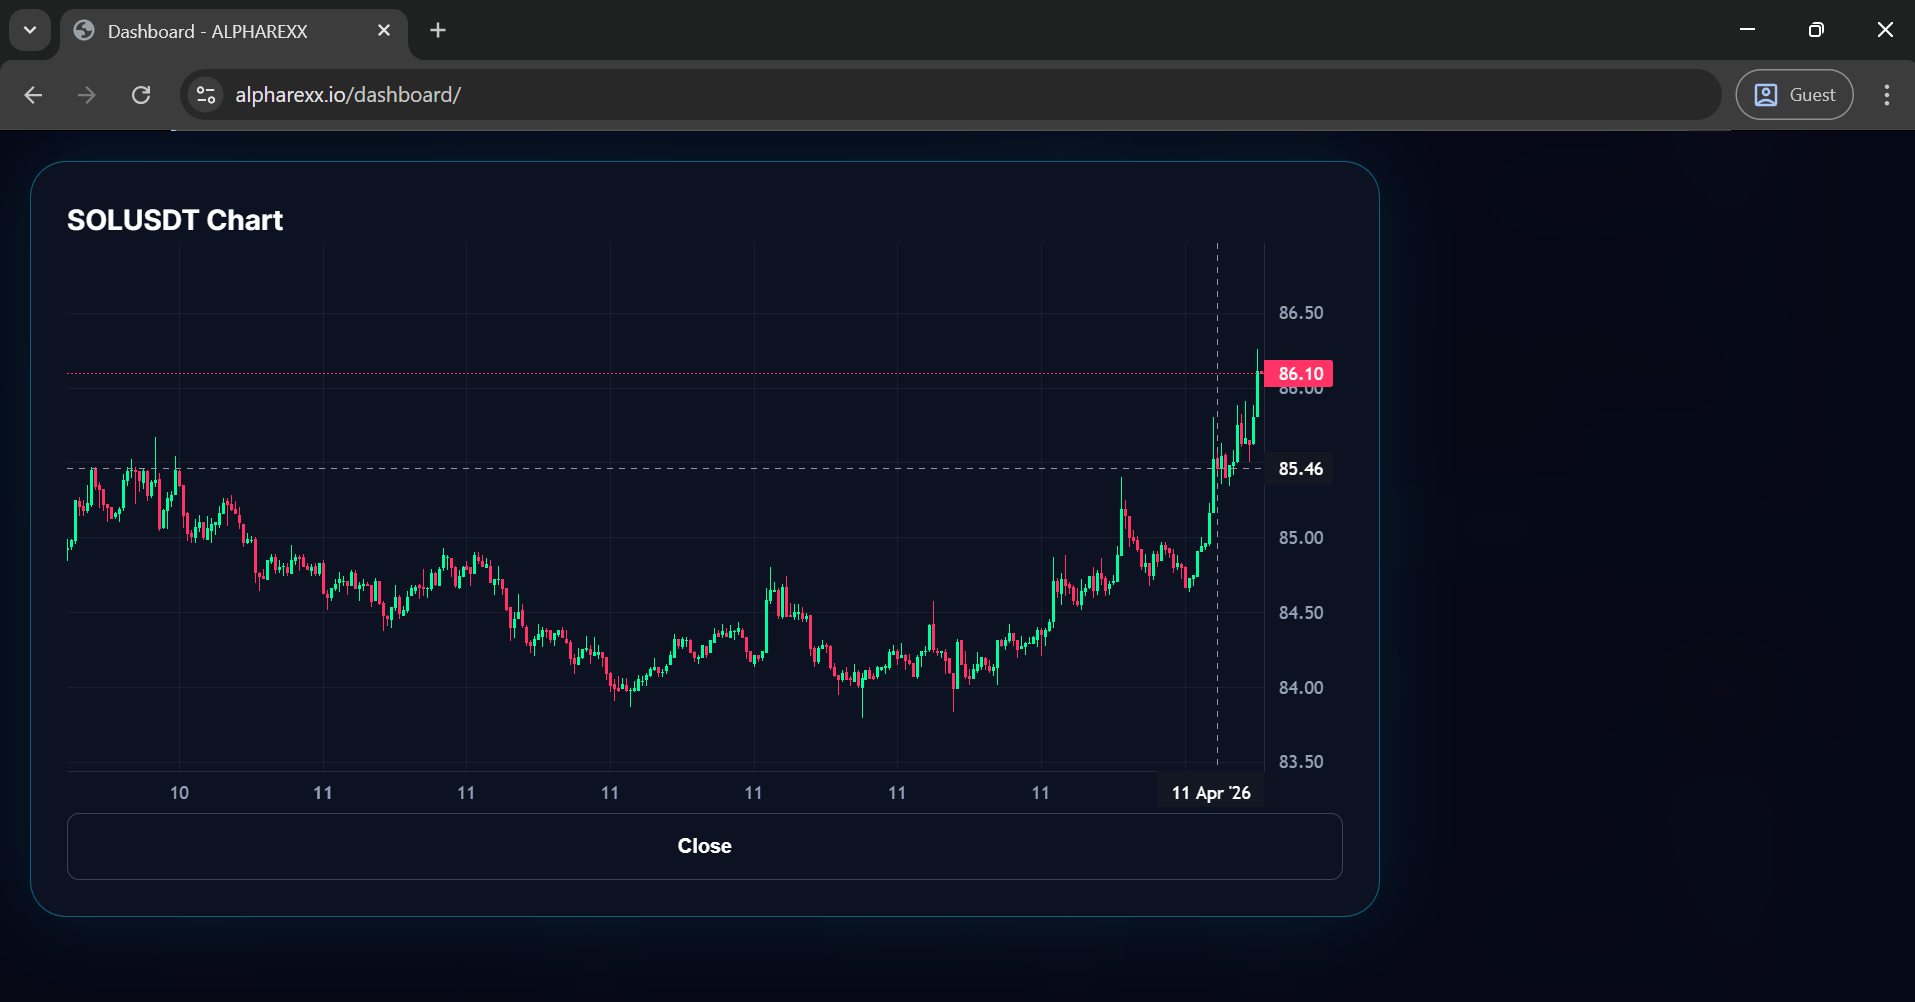Open site information icon in address bar
The image size is (1915, 1002).
tap(206, 95)
